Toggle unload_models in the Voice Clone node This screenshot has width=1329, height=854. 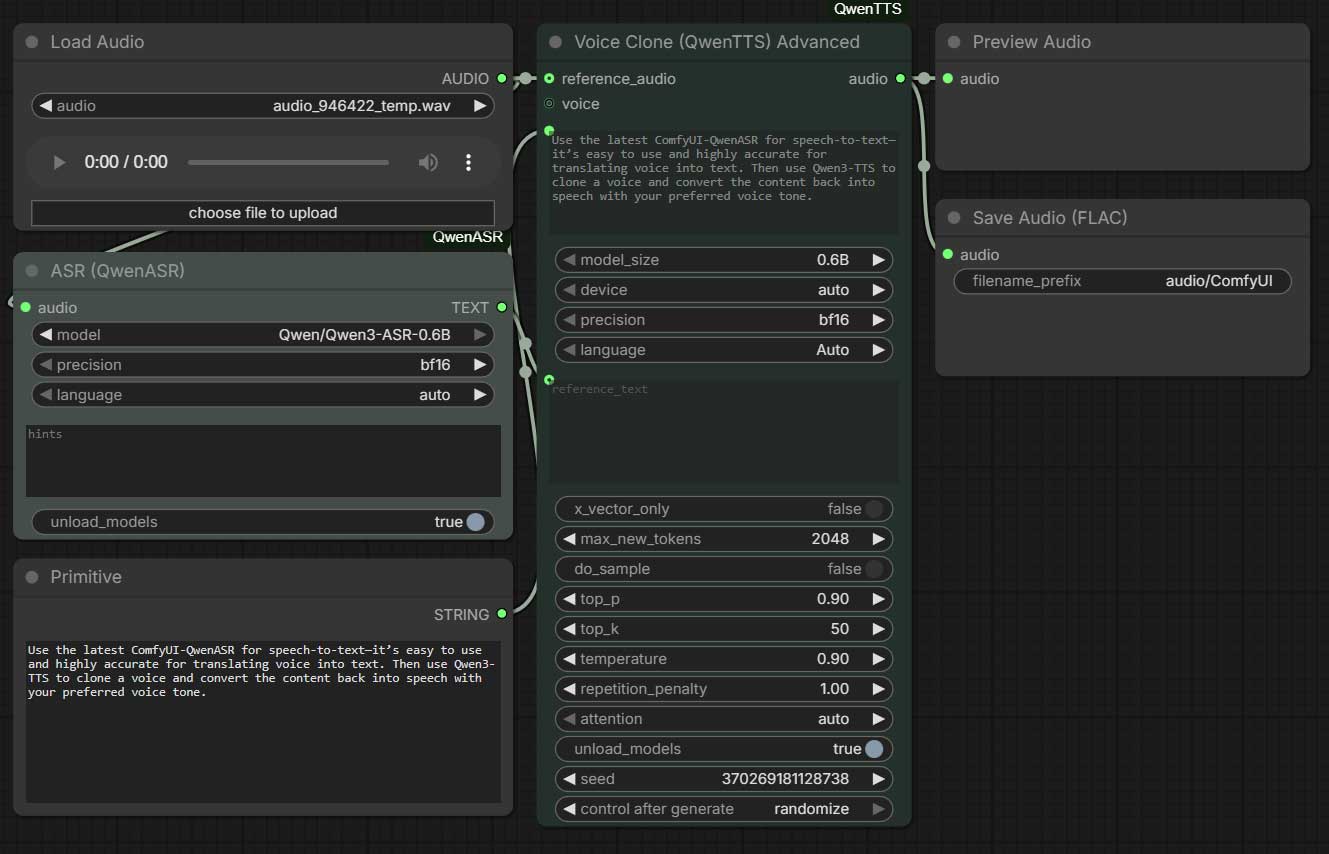click(x=874, y=749)
